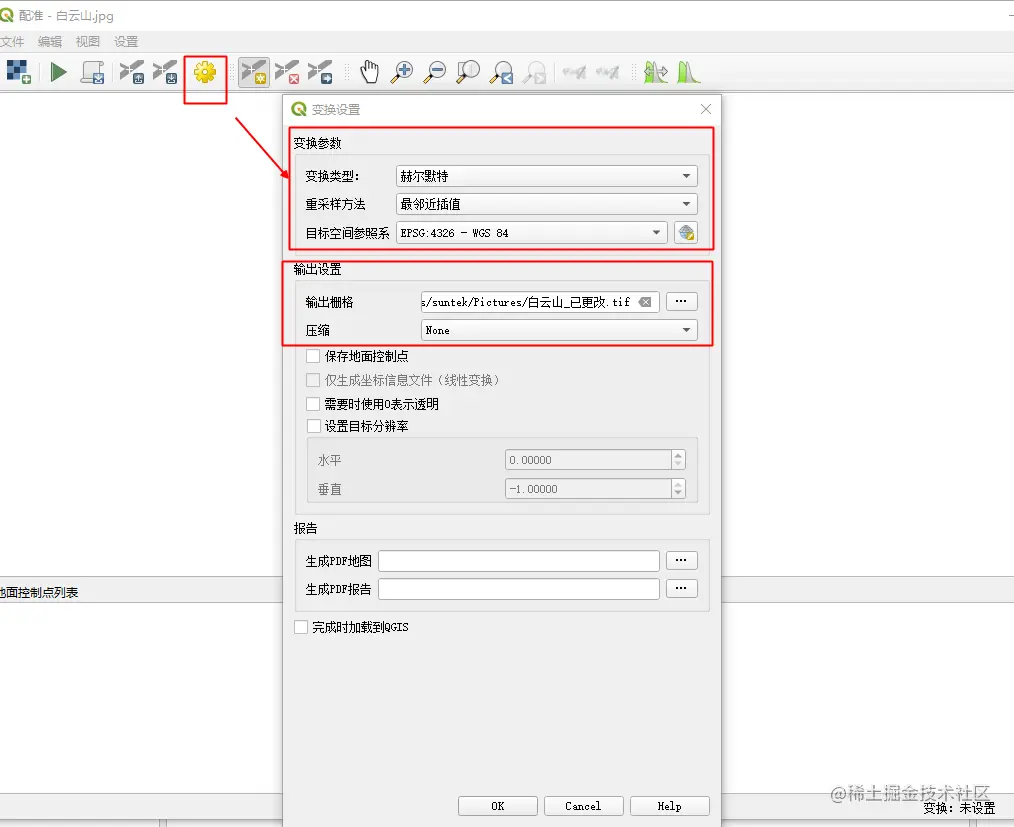Browse for 生成PDF地图 path

(681, 561)
